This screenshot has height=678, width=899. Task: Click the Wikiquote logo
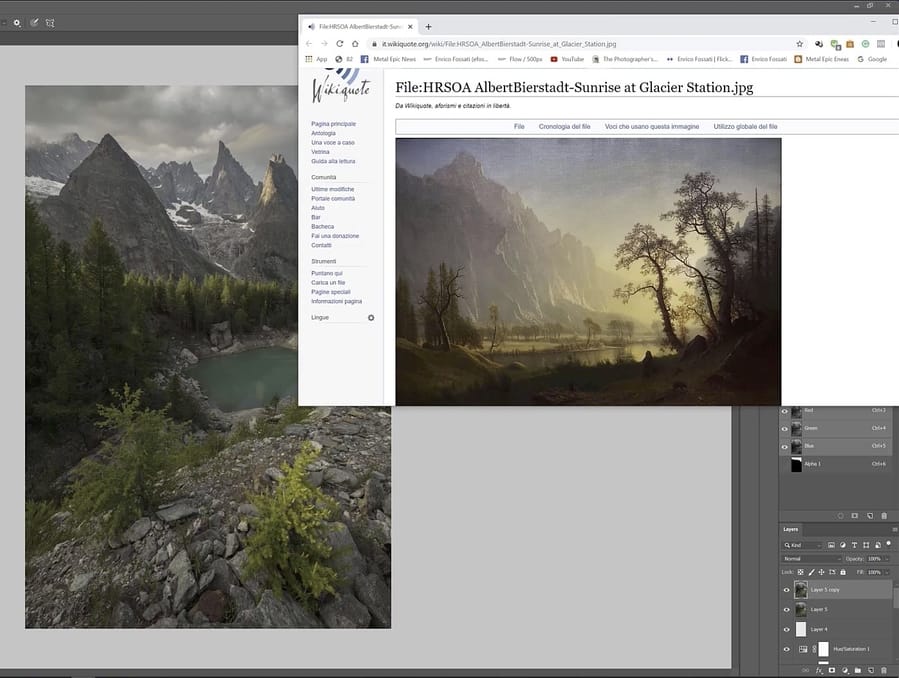point(341,85)
